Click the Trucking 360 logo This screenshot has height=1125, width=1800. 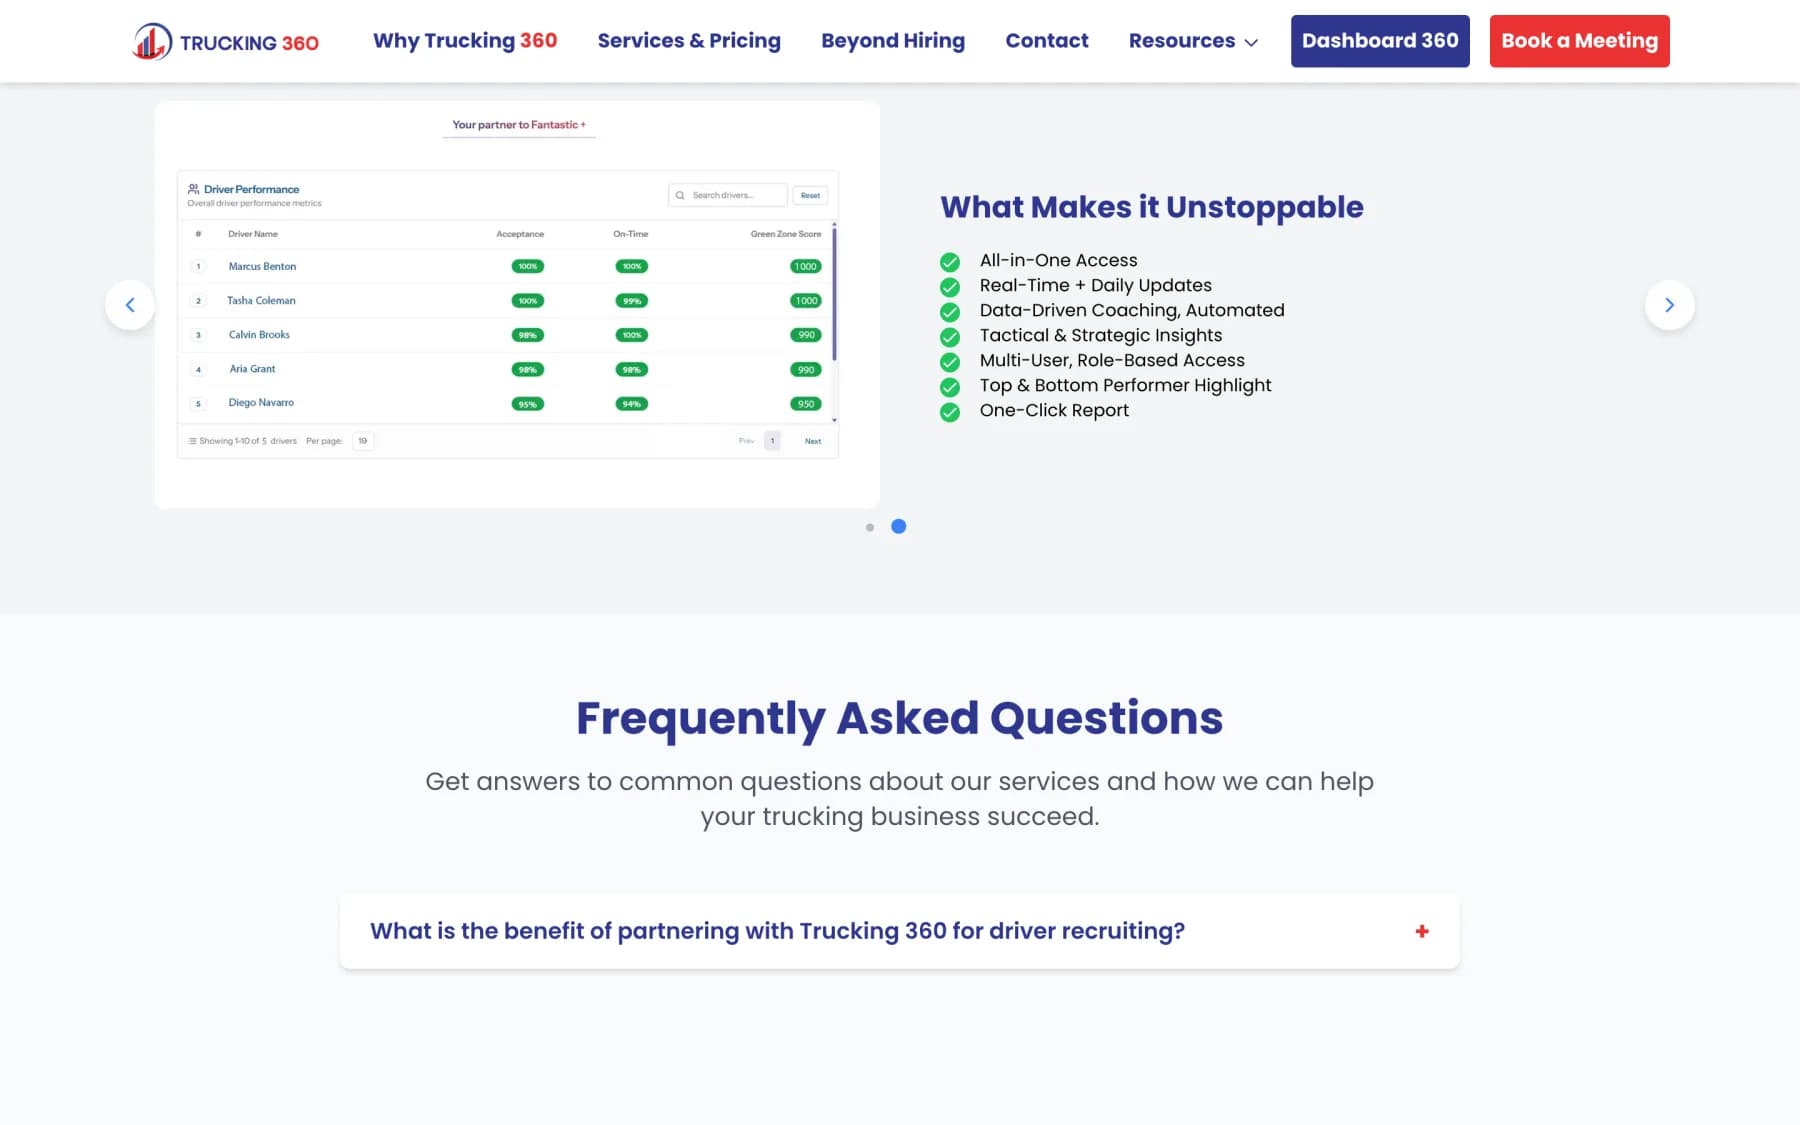point(226,41)
